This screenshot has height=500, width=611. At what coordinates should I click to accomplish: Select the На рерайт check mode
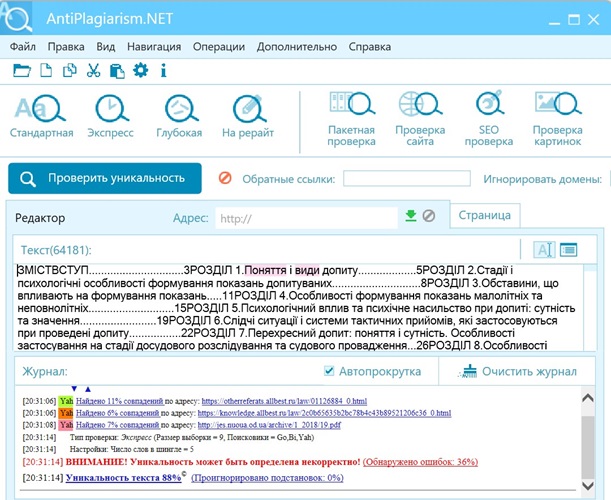[248, 117]
